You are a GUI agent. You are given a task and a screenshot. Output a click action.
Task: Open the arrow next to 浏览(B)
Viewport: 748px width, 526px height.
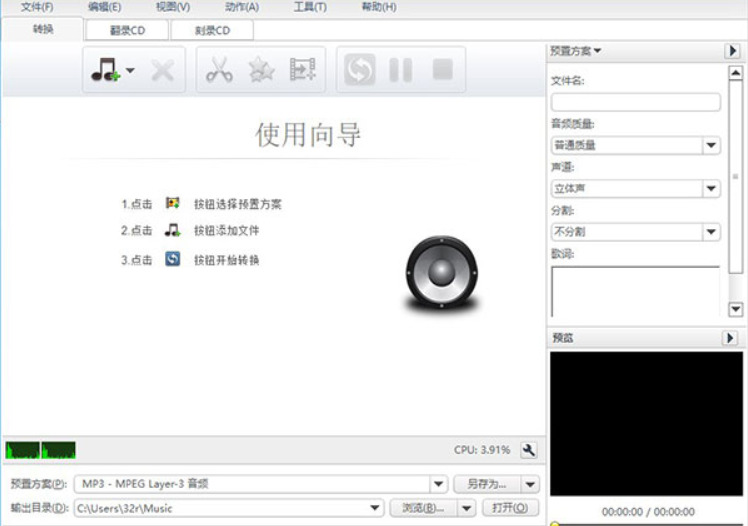467,508
